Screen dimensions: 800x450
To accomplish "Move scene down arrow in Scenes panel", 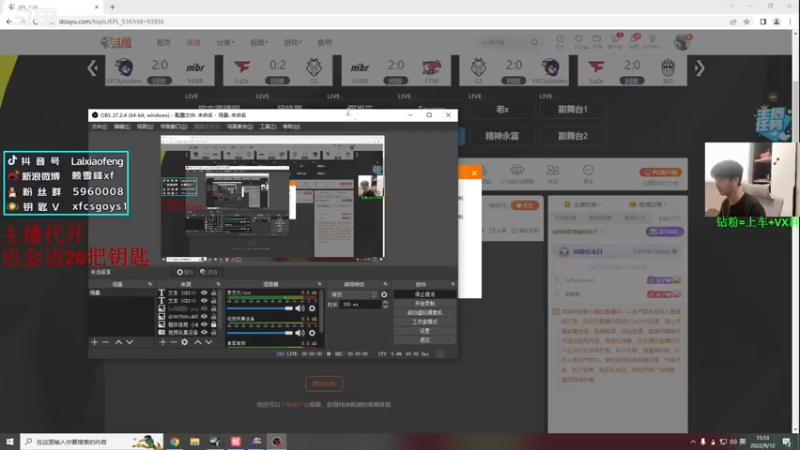I will 130,342.
